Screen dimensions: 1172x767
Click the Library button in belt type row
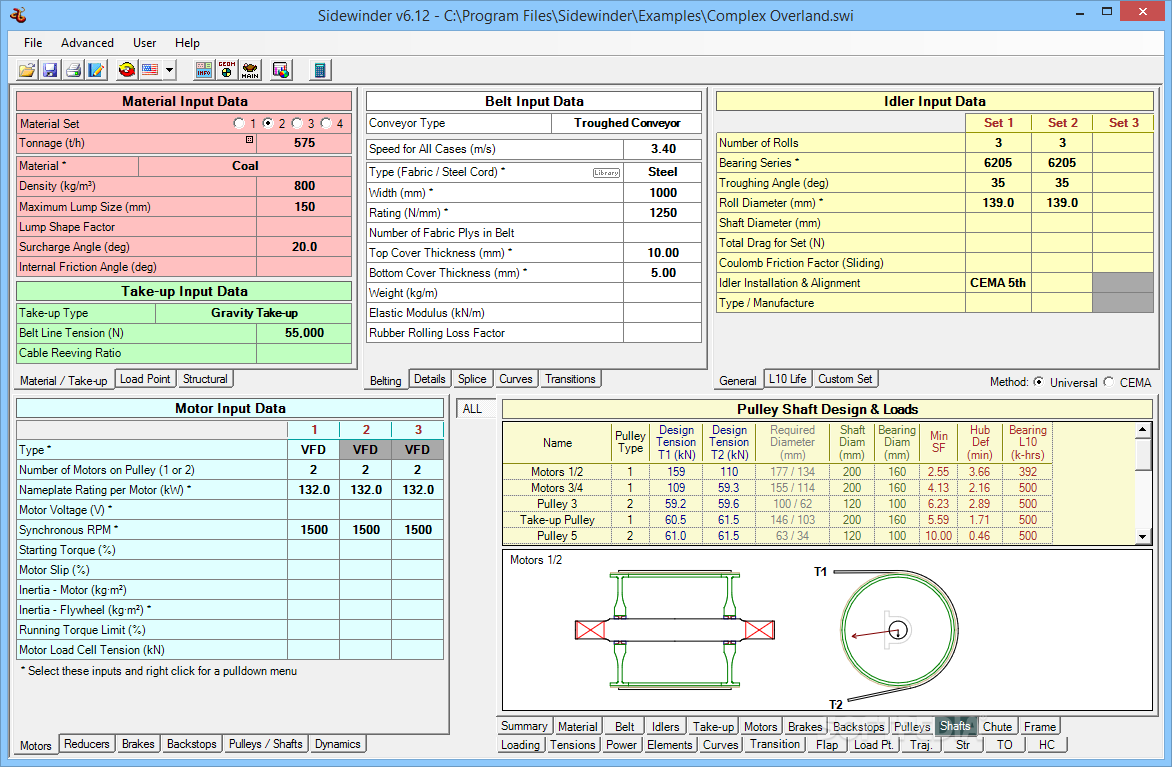pos(606,173)
